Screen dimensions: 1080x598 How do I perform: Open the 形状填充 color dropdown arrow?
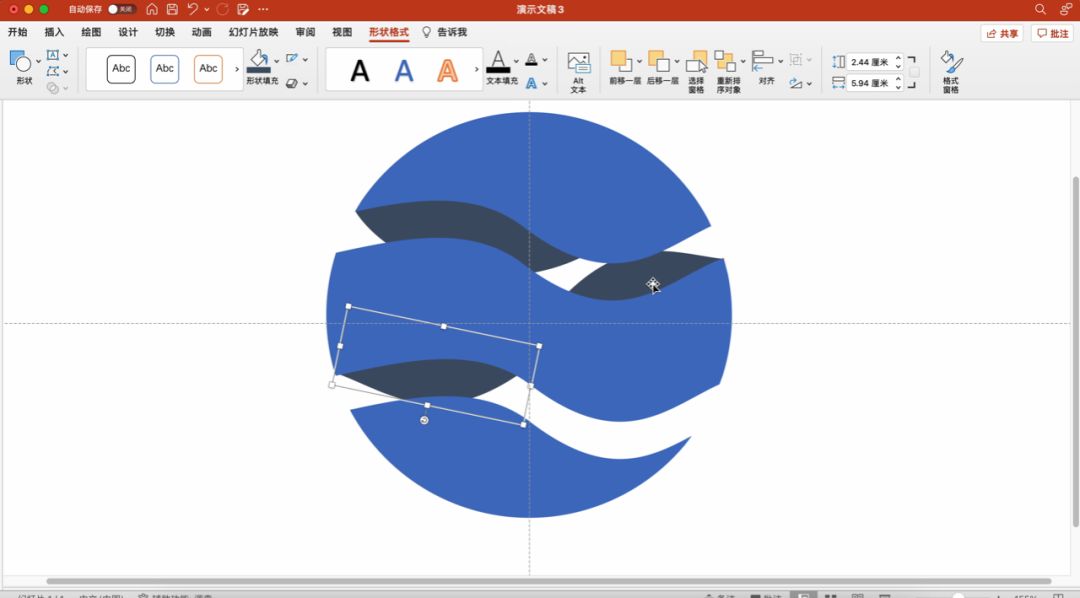pos(277,61)
